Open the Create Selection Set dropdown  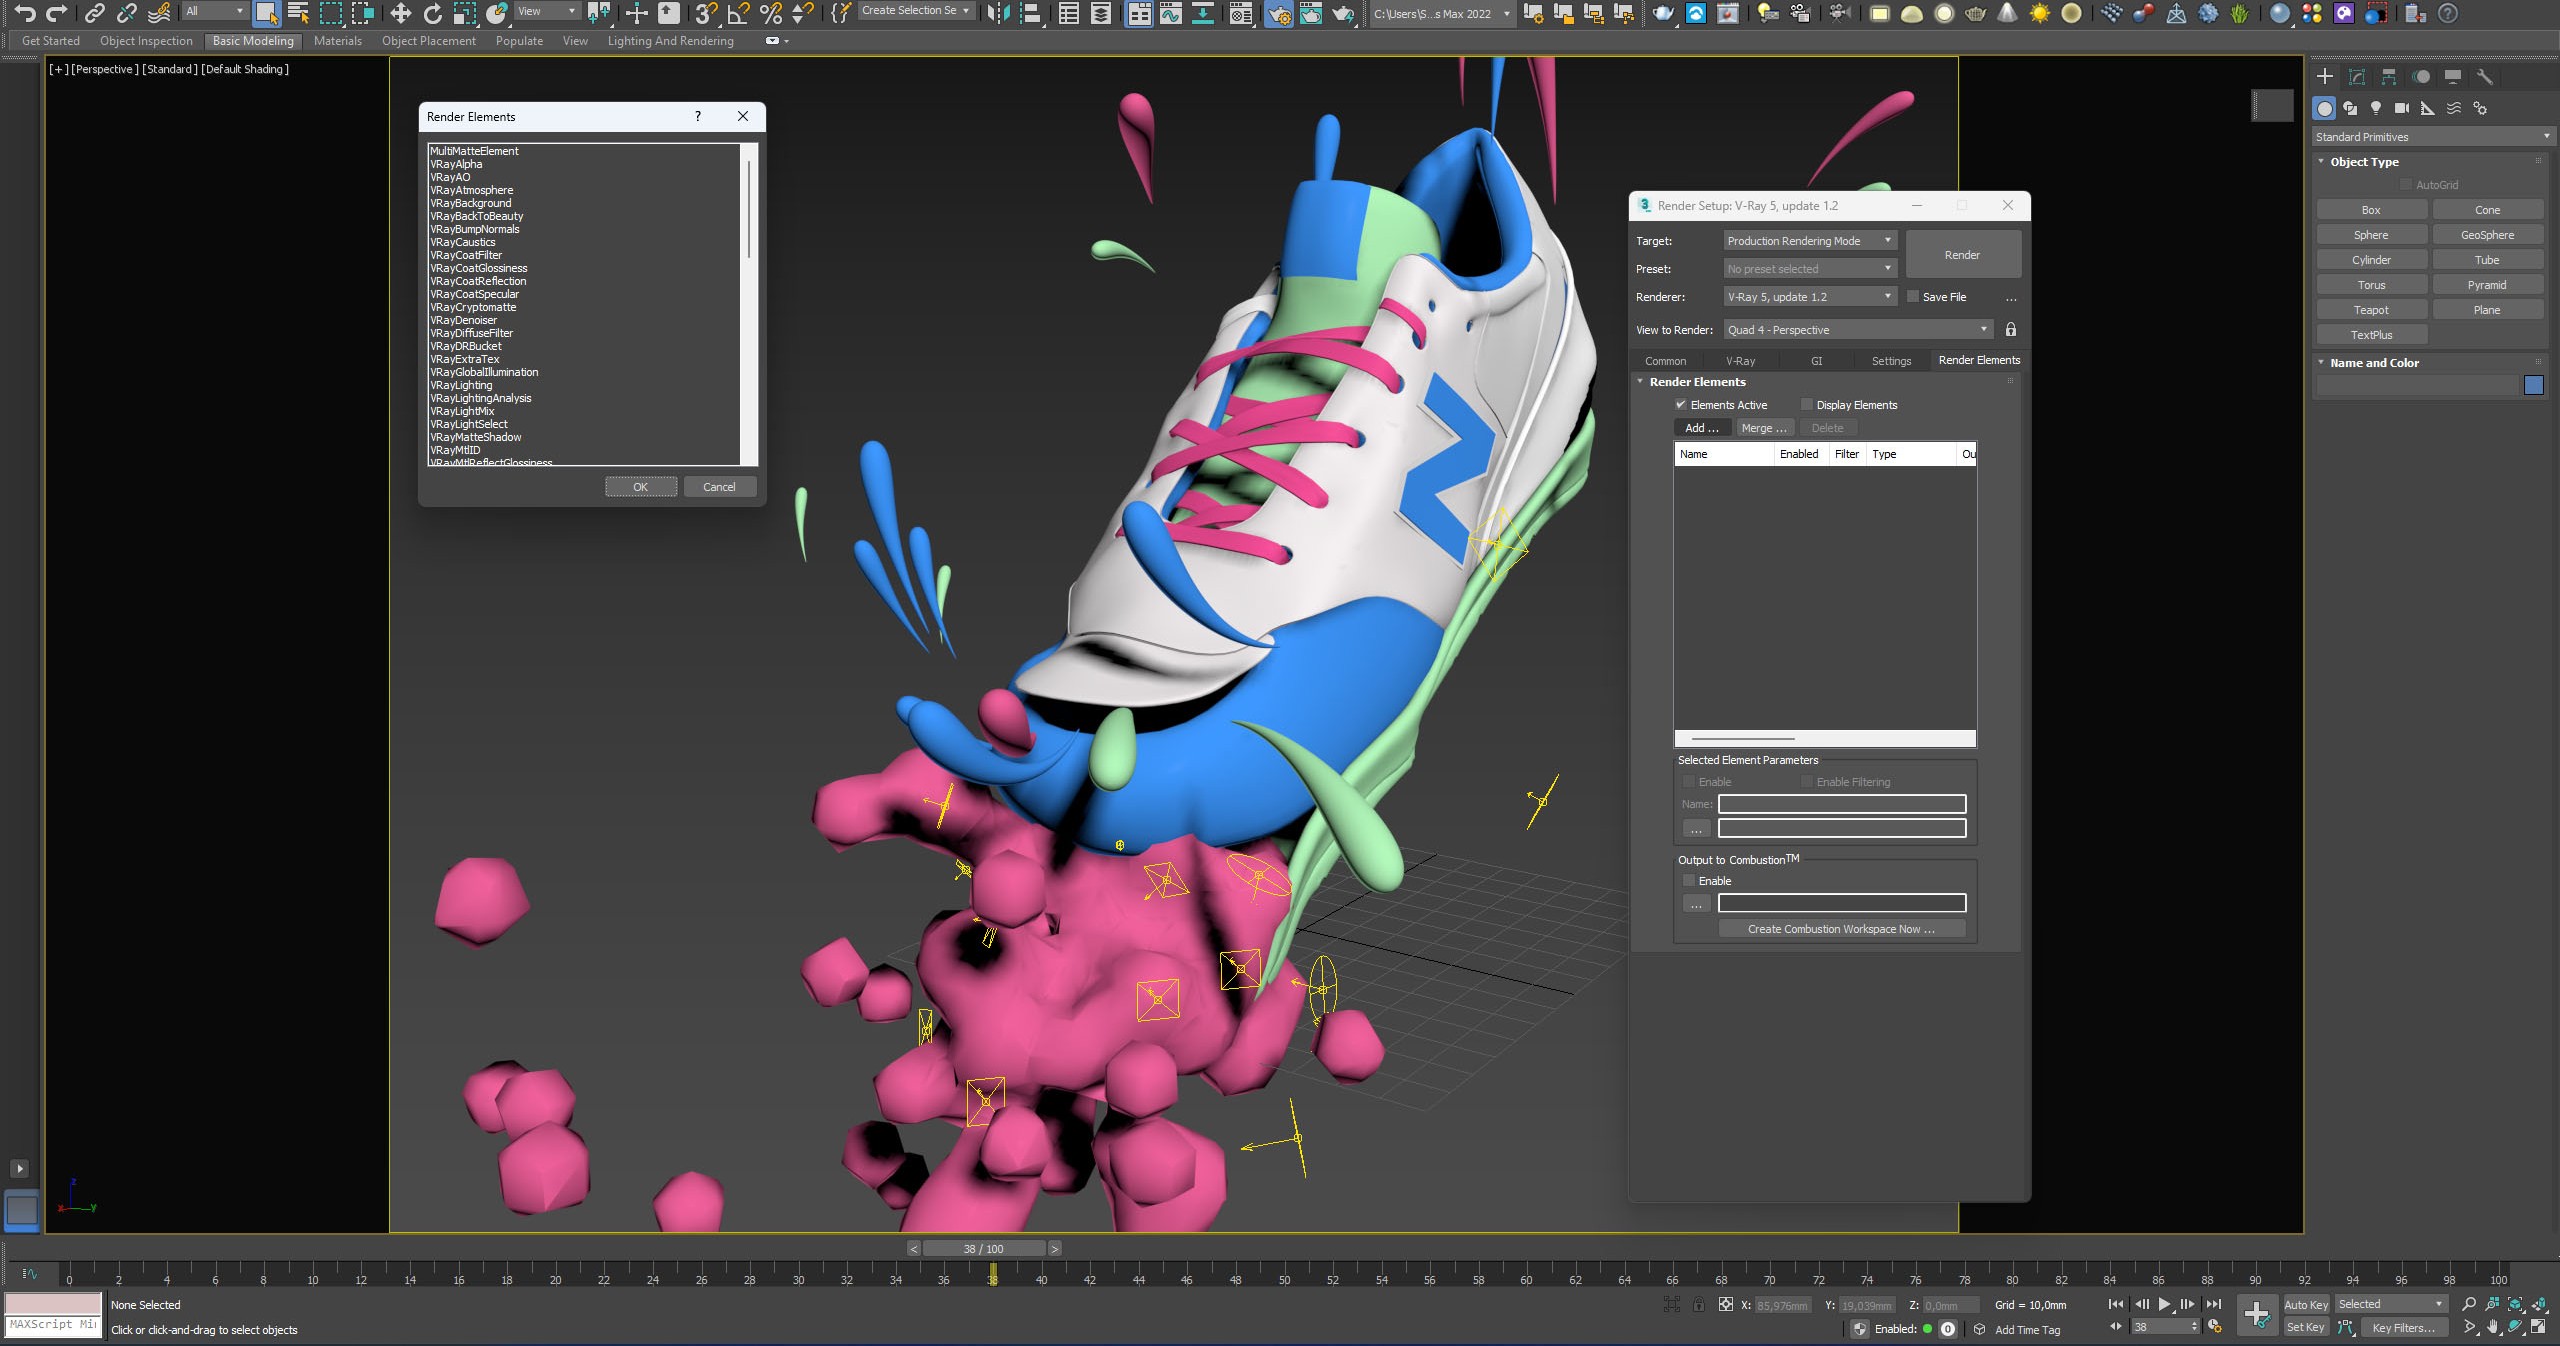(915, 11)
